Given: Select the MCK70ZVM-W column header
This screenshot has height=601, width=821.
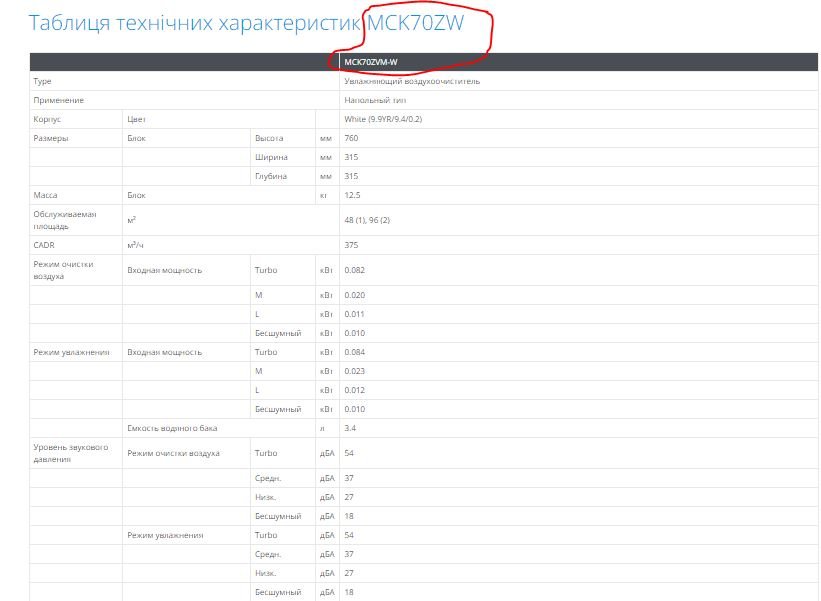Looking at the screenshot, I should (370, 62).
